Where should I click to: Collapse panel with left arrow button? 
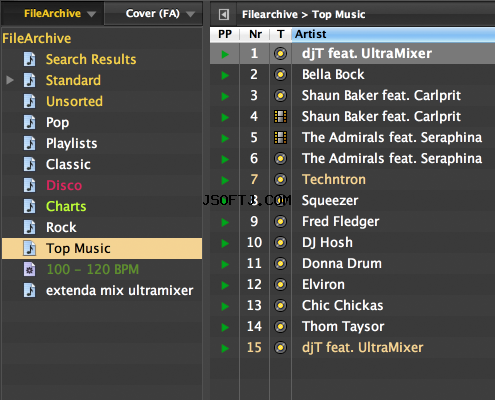[224, 14]
